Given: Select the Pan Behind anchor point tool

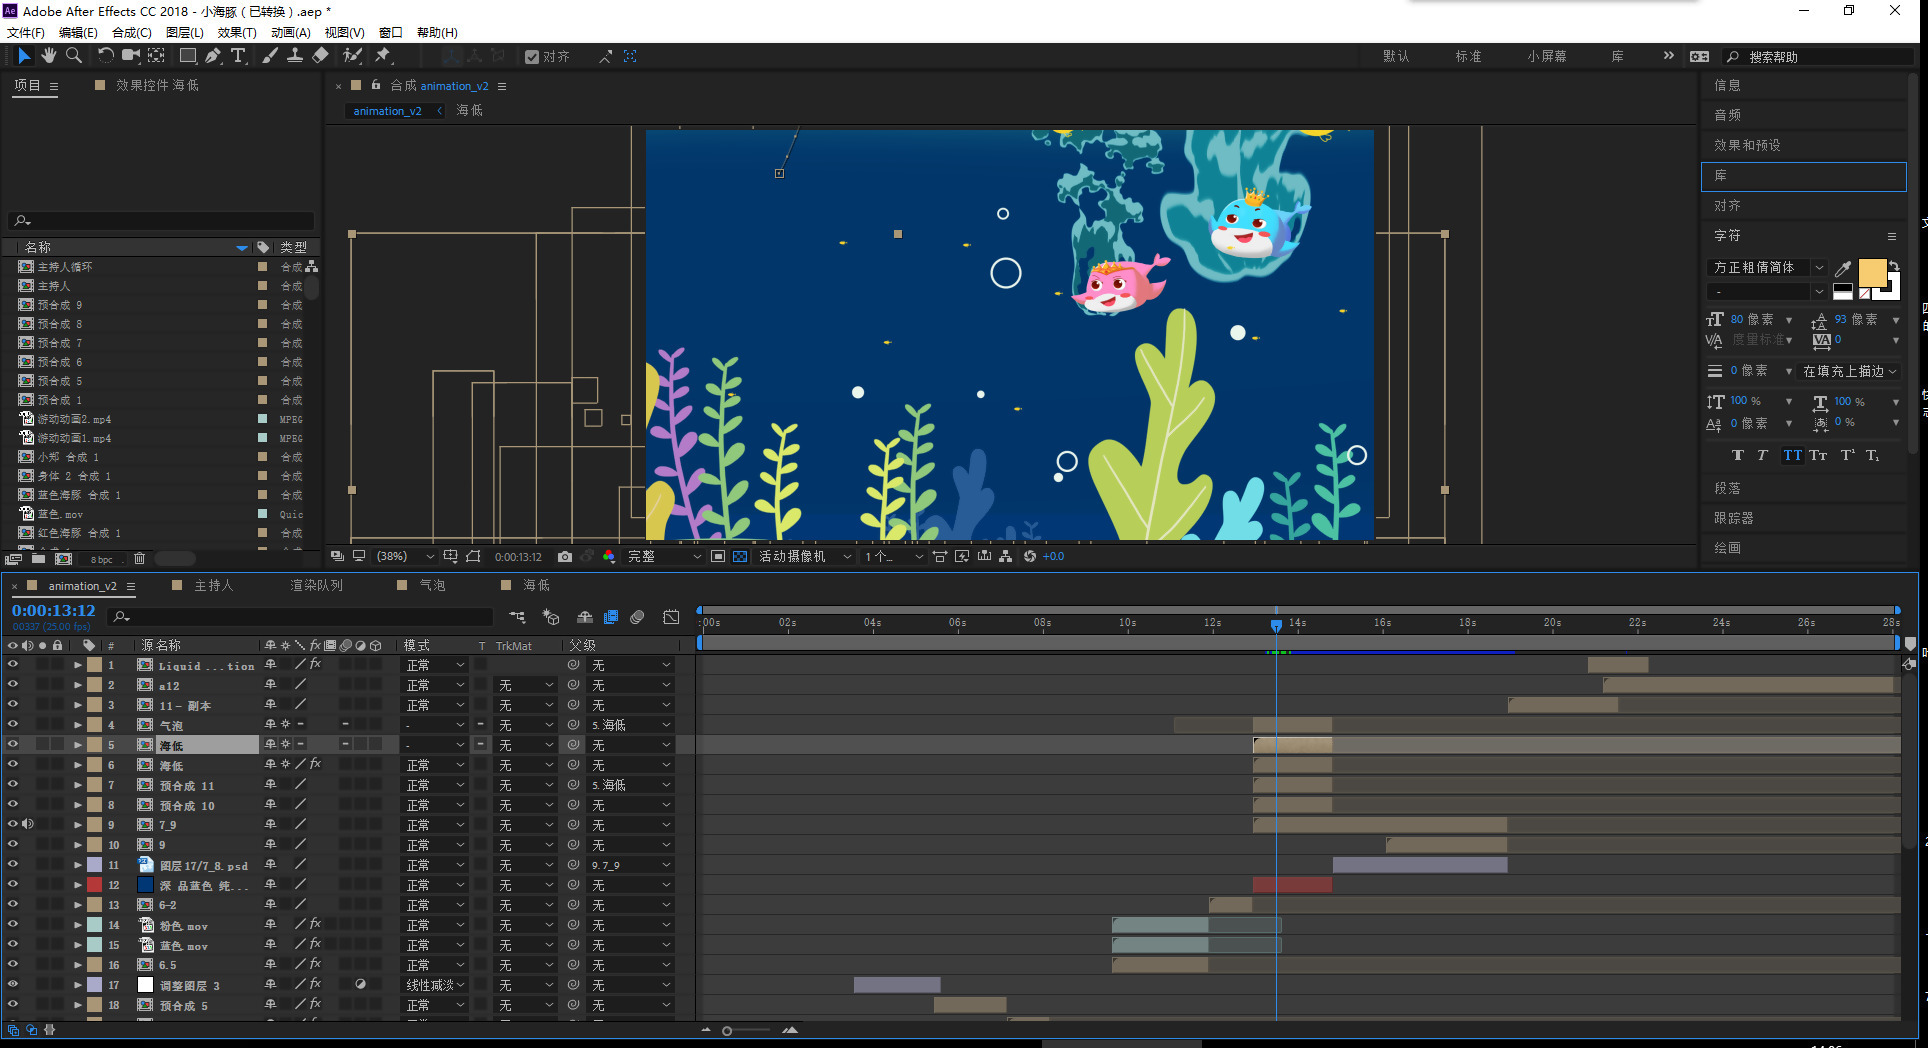Looking at the screenshot, I should tap(157, 56).
